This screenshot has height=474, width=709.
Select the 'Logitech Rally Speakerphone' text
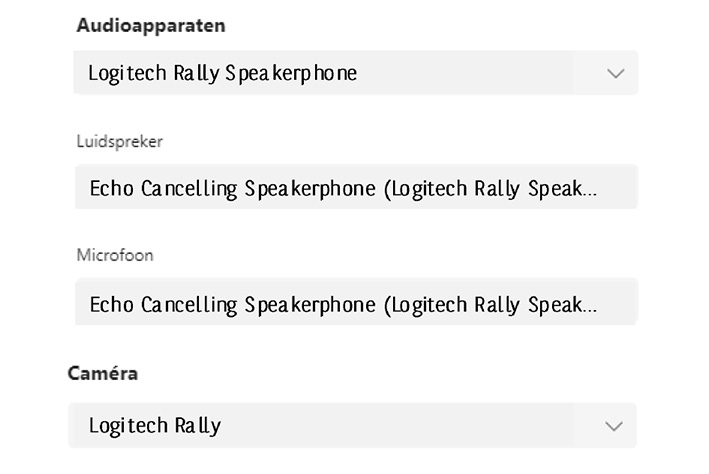222,73
